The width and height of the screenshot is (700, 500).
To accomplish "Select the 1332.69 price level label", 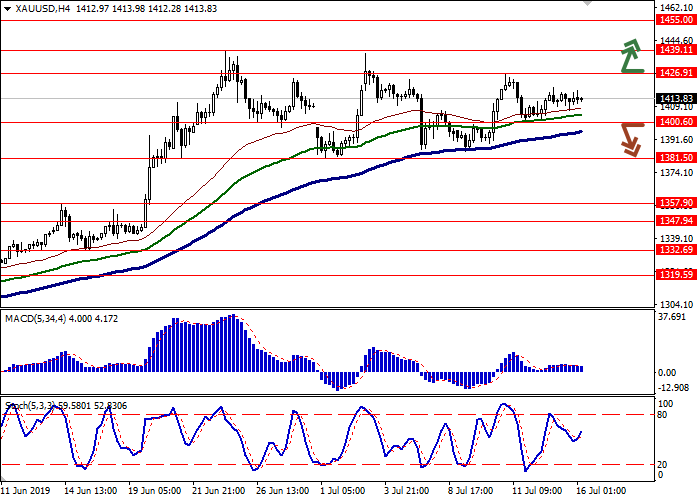I will click(x=675, y=251).
